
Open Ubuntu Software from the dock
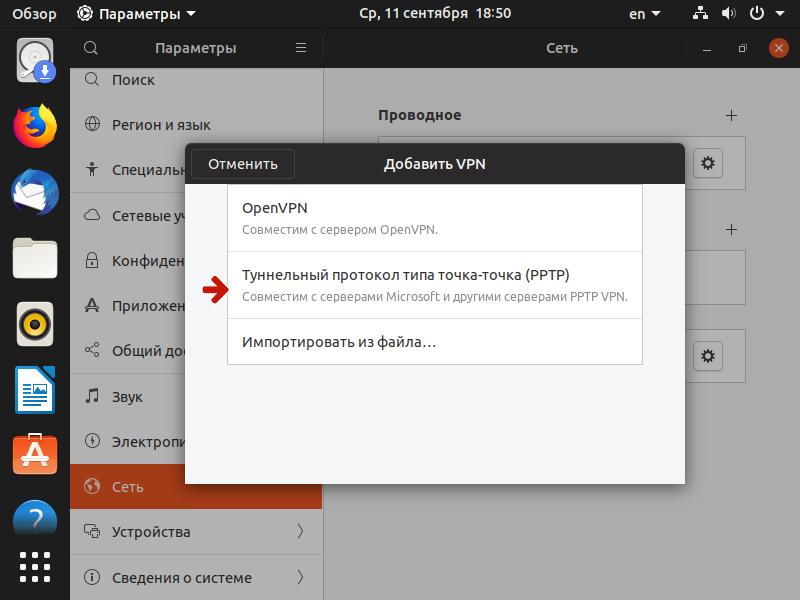(x=34, y=455)
